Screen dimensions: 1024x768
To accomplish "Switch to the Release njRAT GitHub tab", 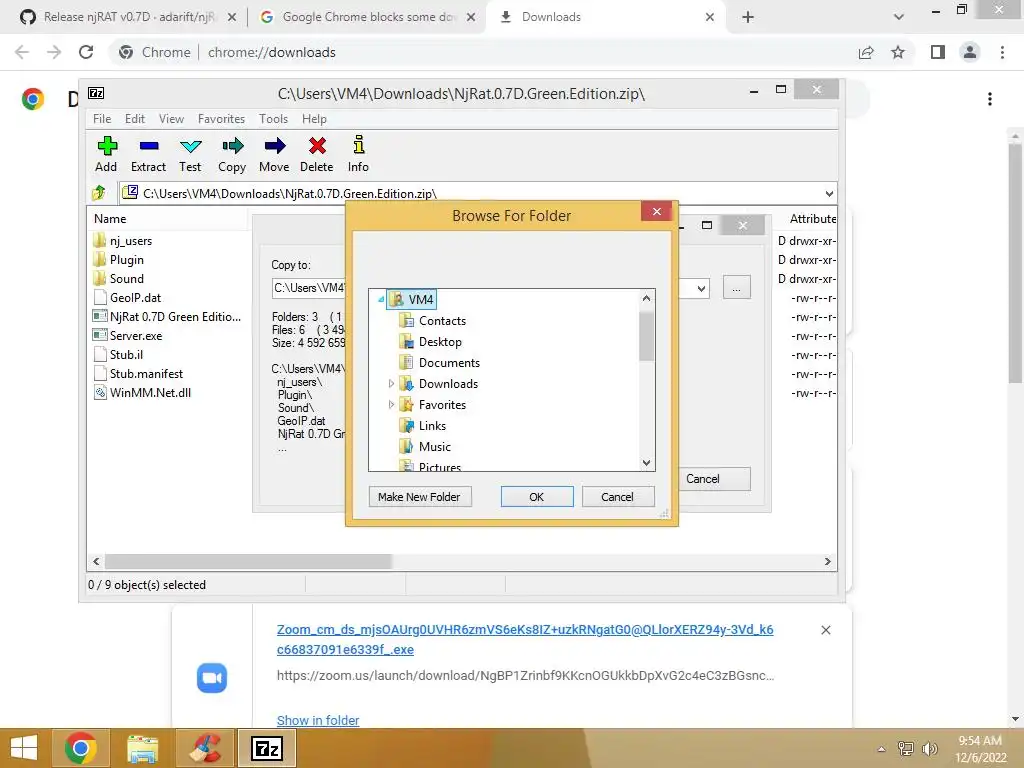I will click(x=127, y=17).
